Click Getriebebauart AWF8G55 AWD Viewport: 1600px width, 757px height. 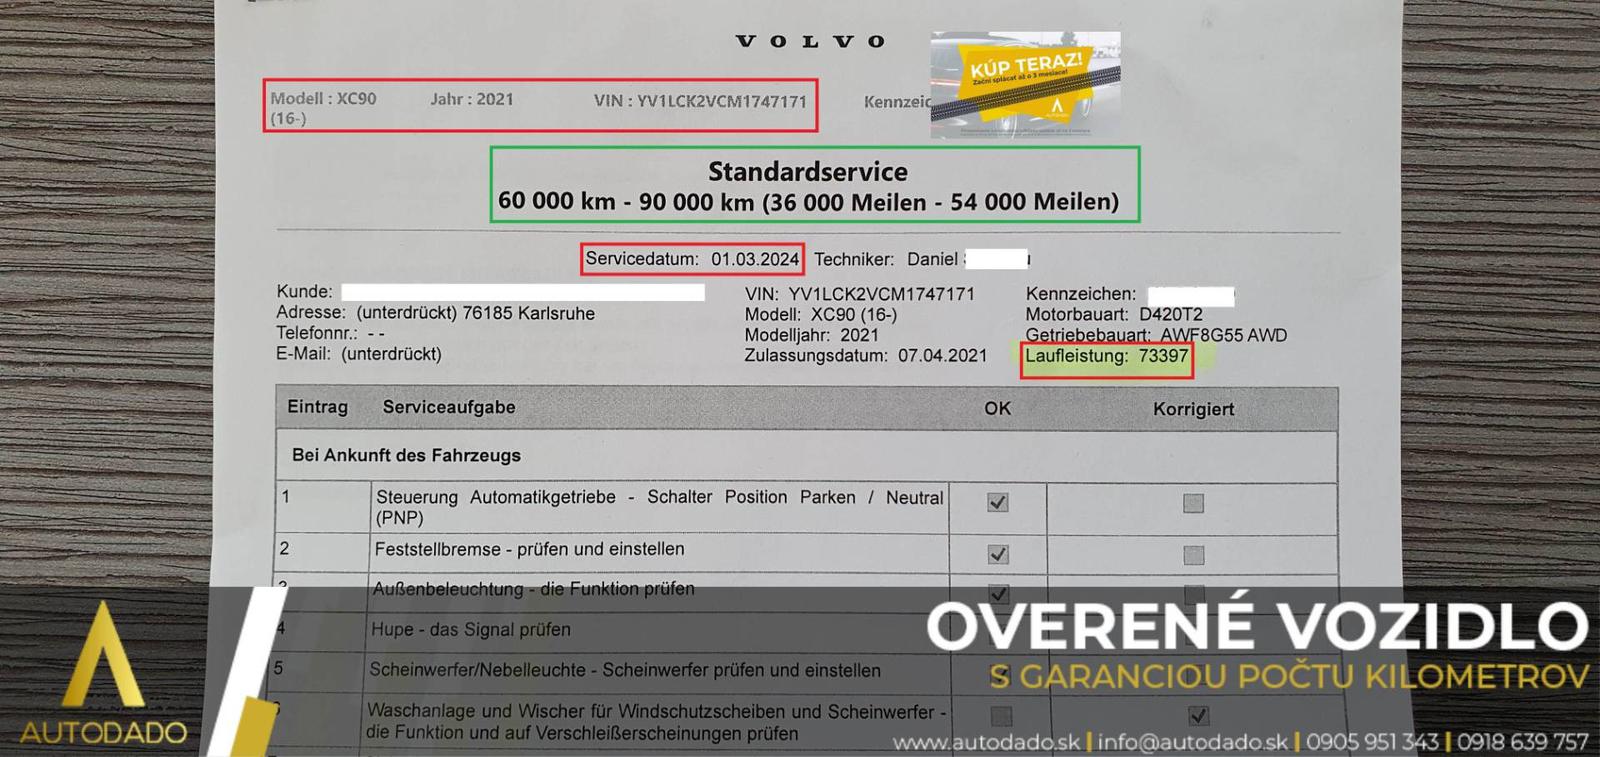point(1156,335)
